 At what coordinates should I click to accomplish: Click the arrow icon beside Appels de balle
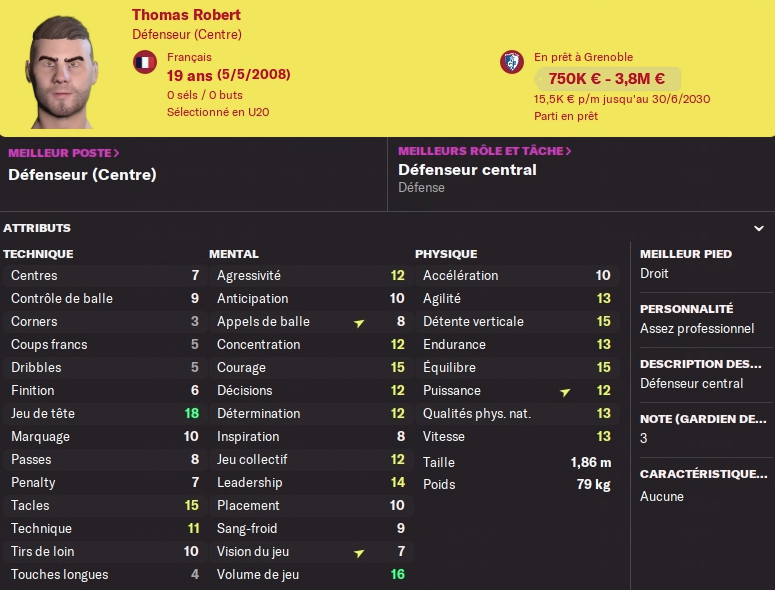[359, 323]
